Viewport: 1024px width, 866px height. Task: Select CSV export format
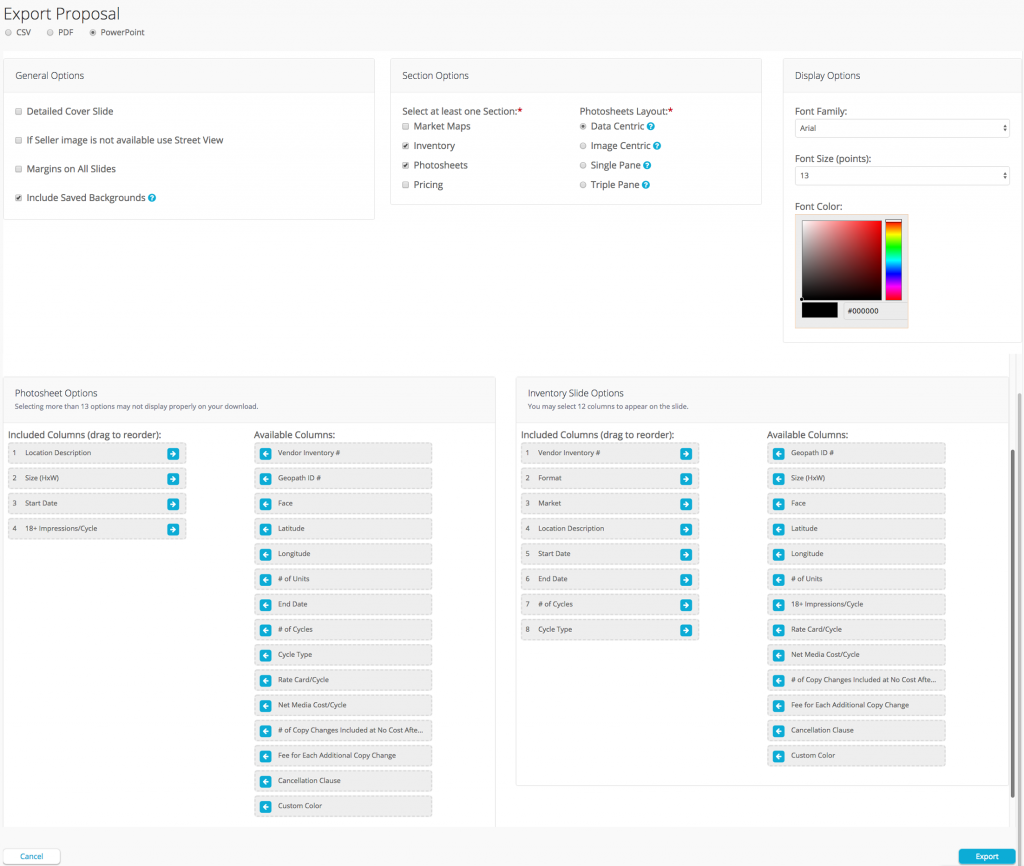8,33
